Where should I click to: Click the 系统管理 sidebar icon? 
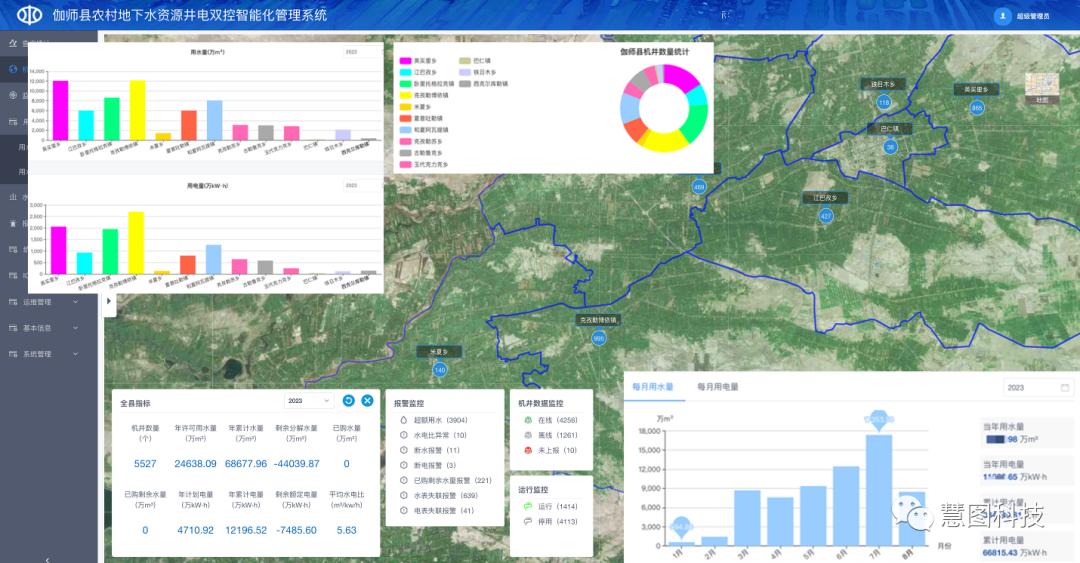[x=13, y=354]
